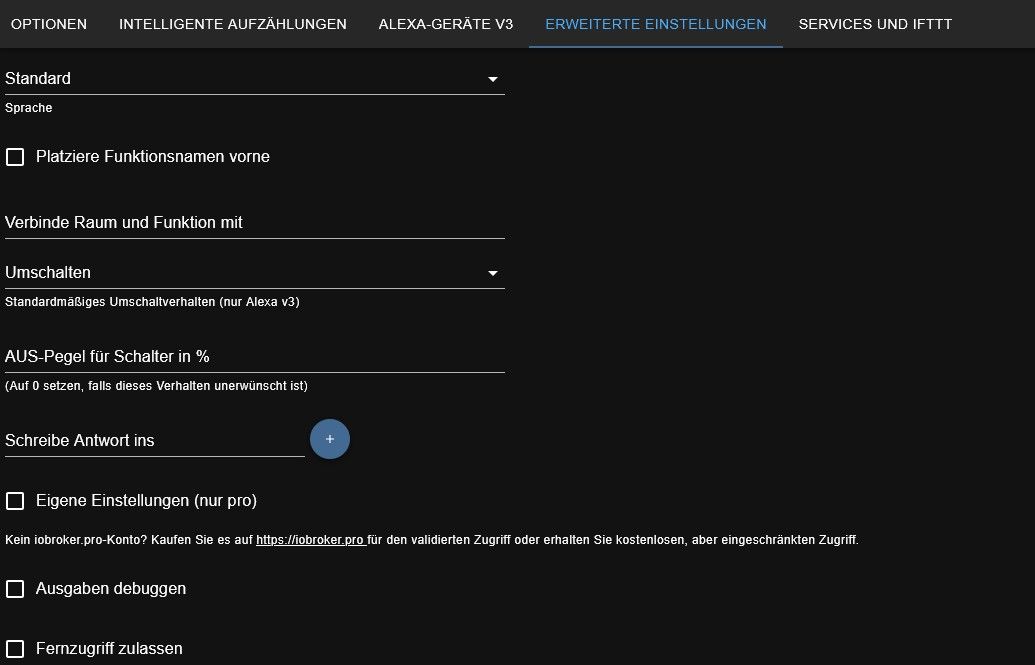Click the Kein iobroker.pro-Konto notice text
The height and width of the screenshot is (665, 1035).
coord(432,540)
